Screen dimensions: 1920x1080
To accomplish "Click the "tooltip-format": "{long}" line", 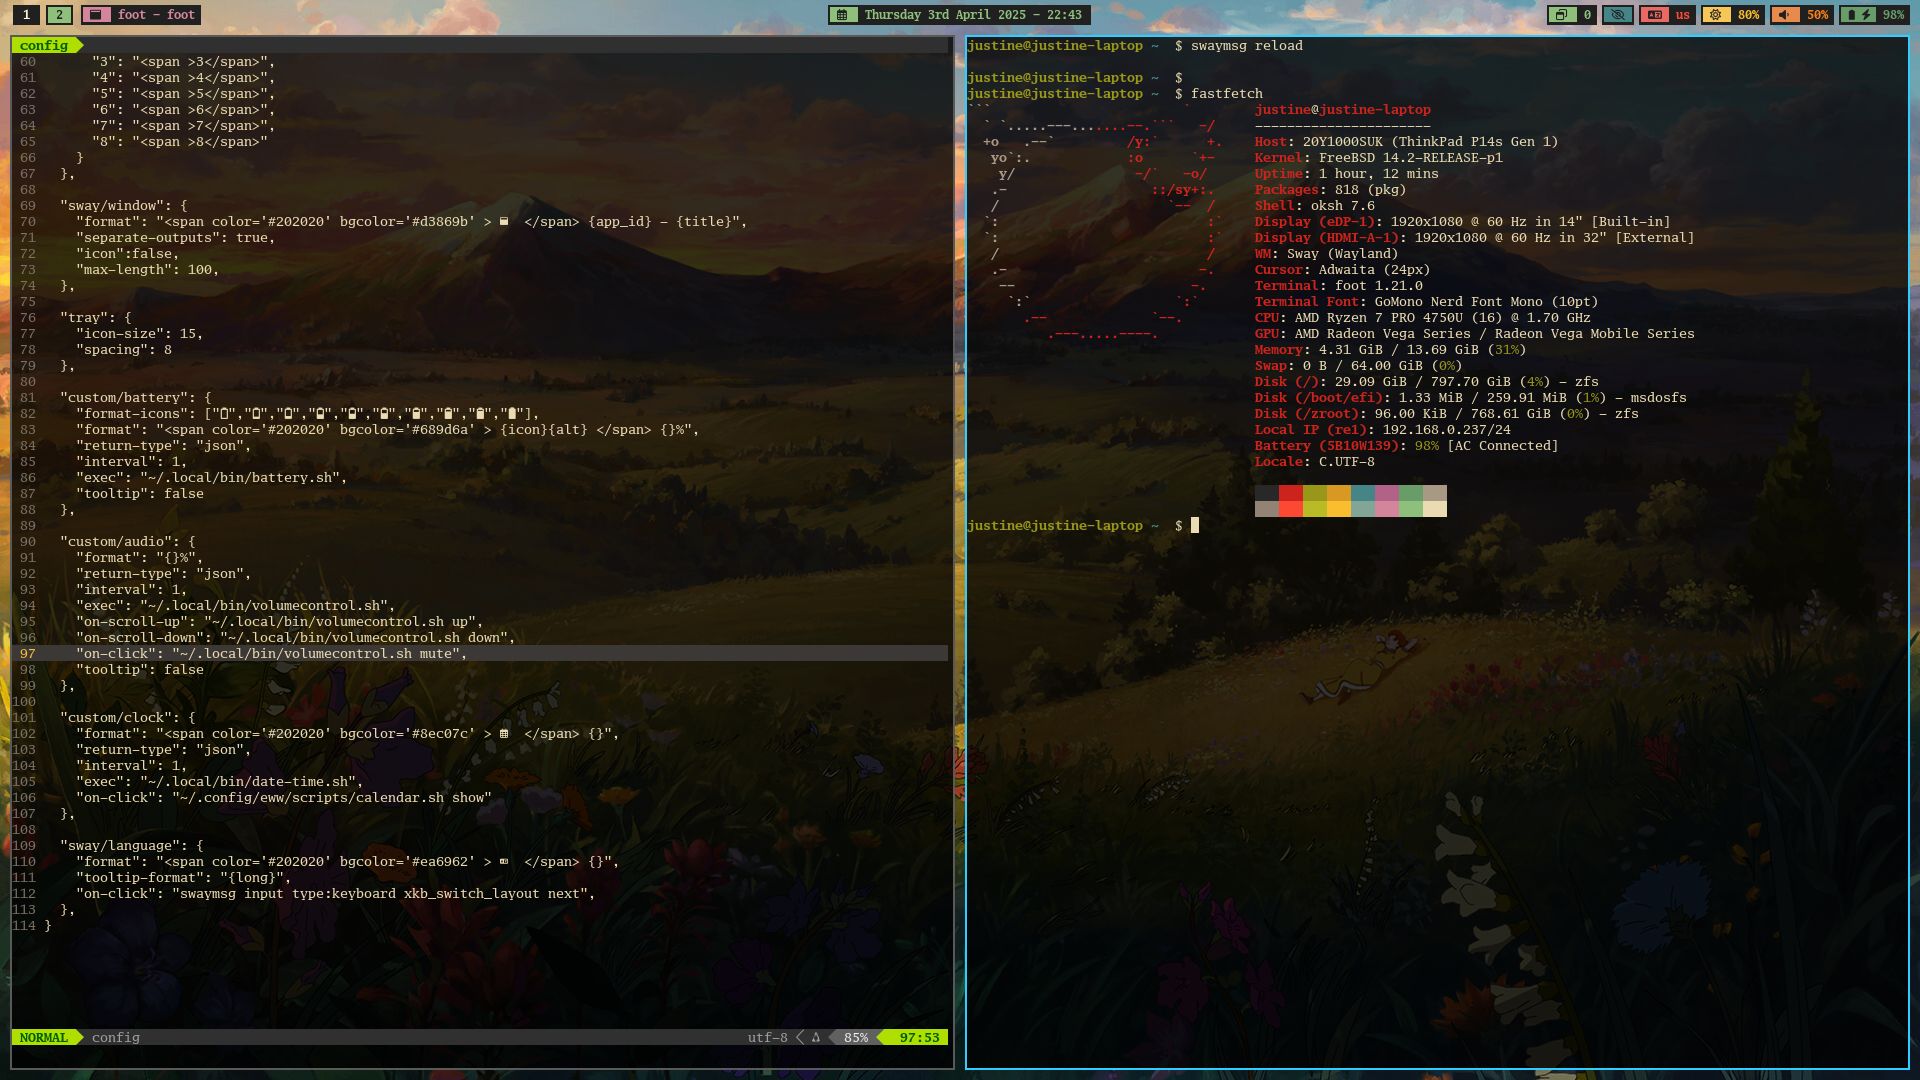I will pyautogui.click(x=184, y=877).
